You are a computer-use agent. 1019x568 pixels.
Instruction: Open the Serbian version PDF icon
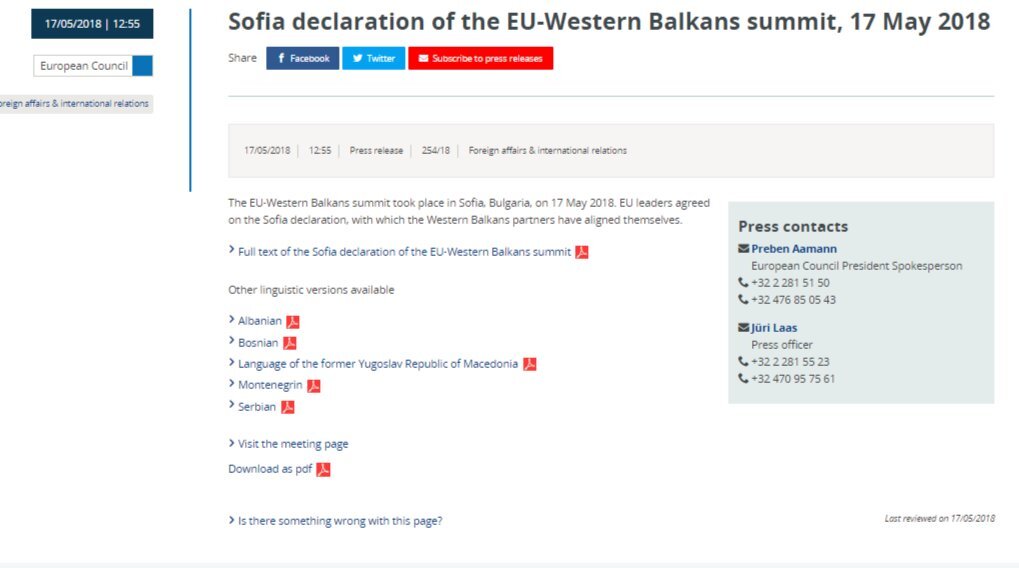(288, 407)
